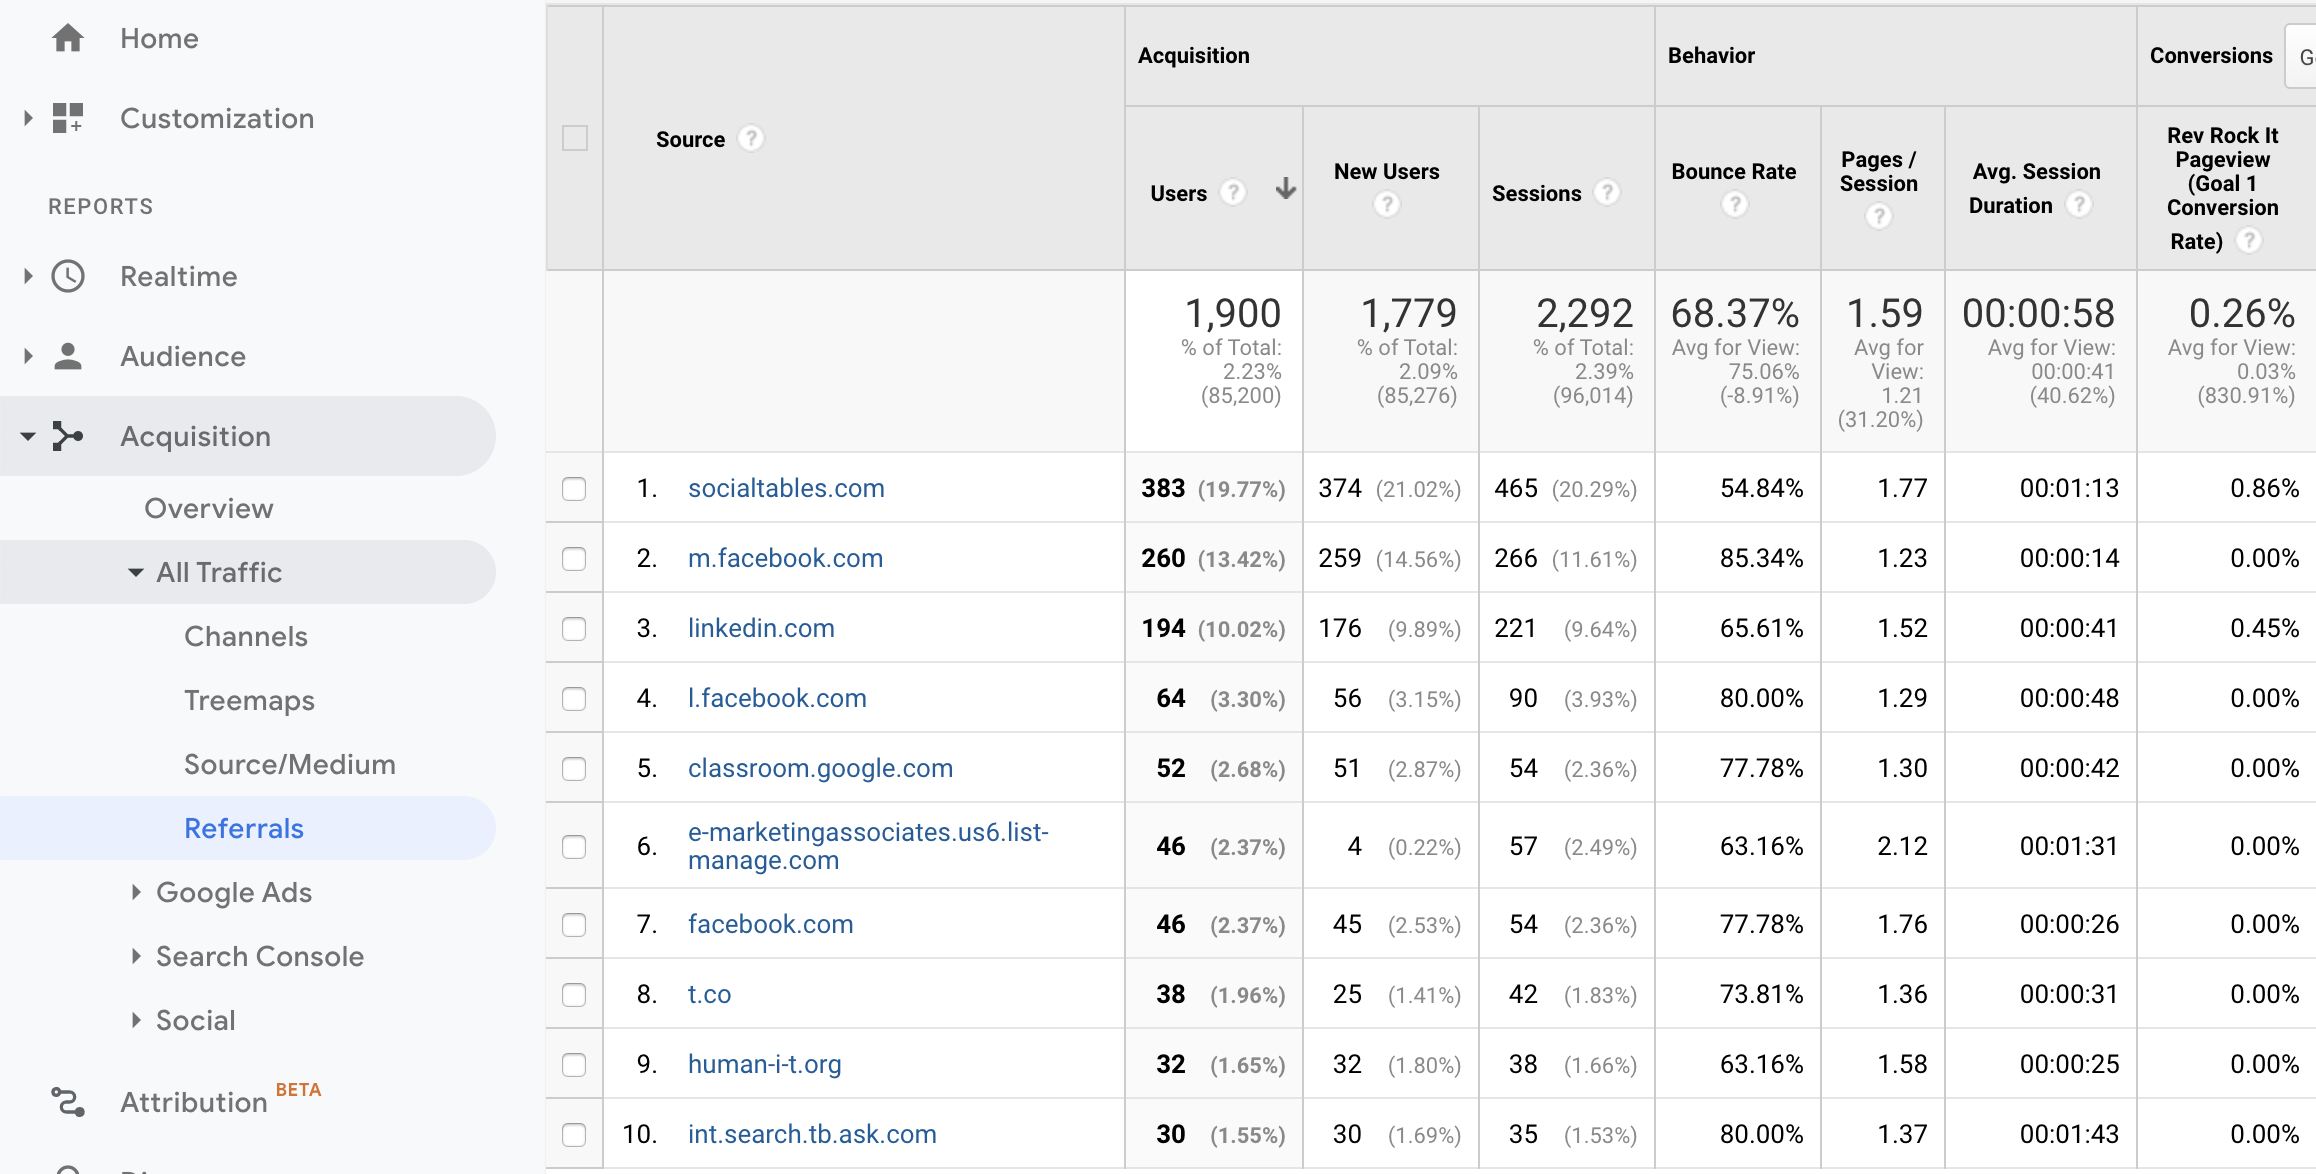Open the Customization section icon
Image resolution: width=2316 pixels, height=1174 pixels.
[x=68, y=117]
